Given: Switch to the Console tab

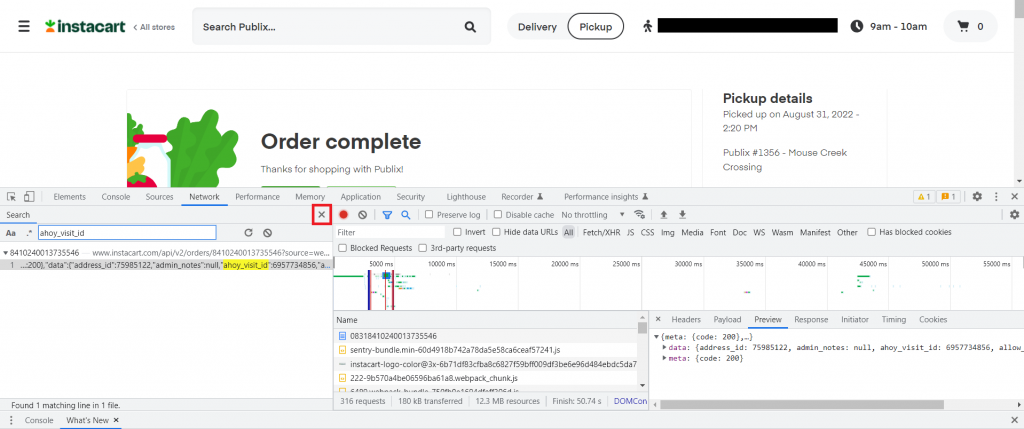Looking at the screenshot, I should click(x=116, y=197).
